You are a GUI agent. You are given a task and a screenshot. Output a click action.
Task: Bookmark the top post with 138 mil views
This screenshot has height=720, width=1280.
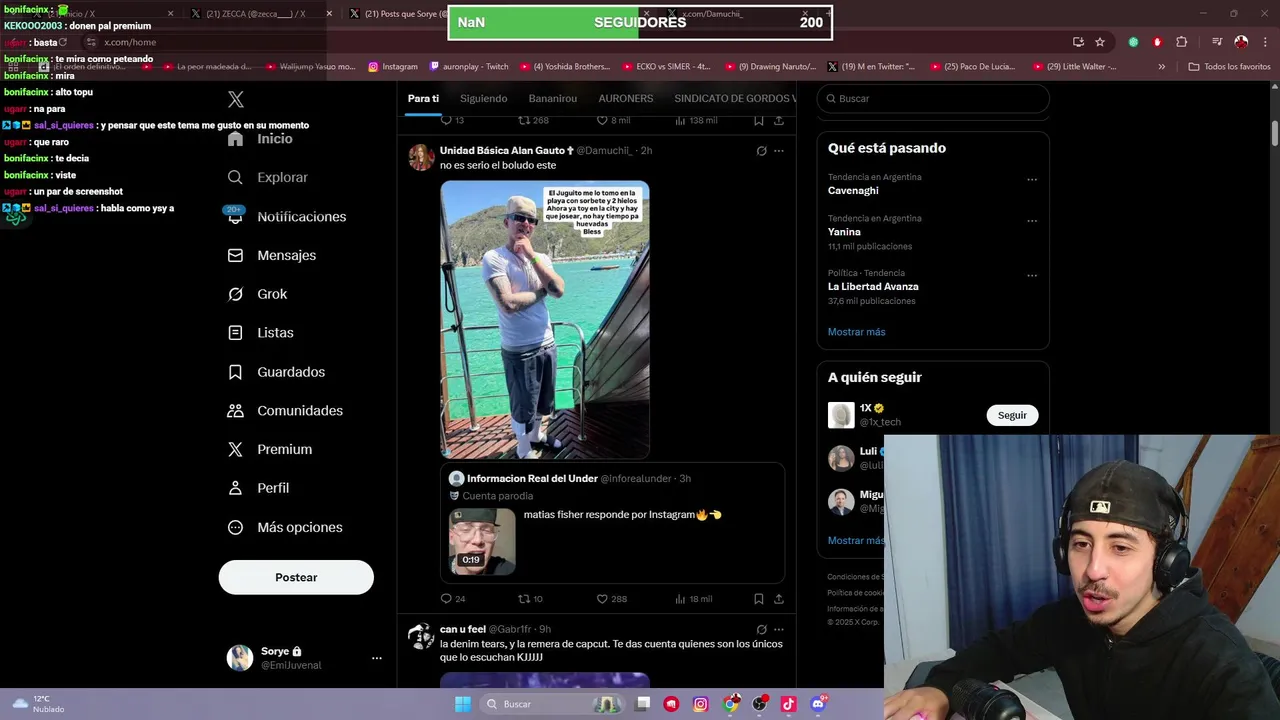(x=759, y=120)
